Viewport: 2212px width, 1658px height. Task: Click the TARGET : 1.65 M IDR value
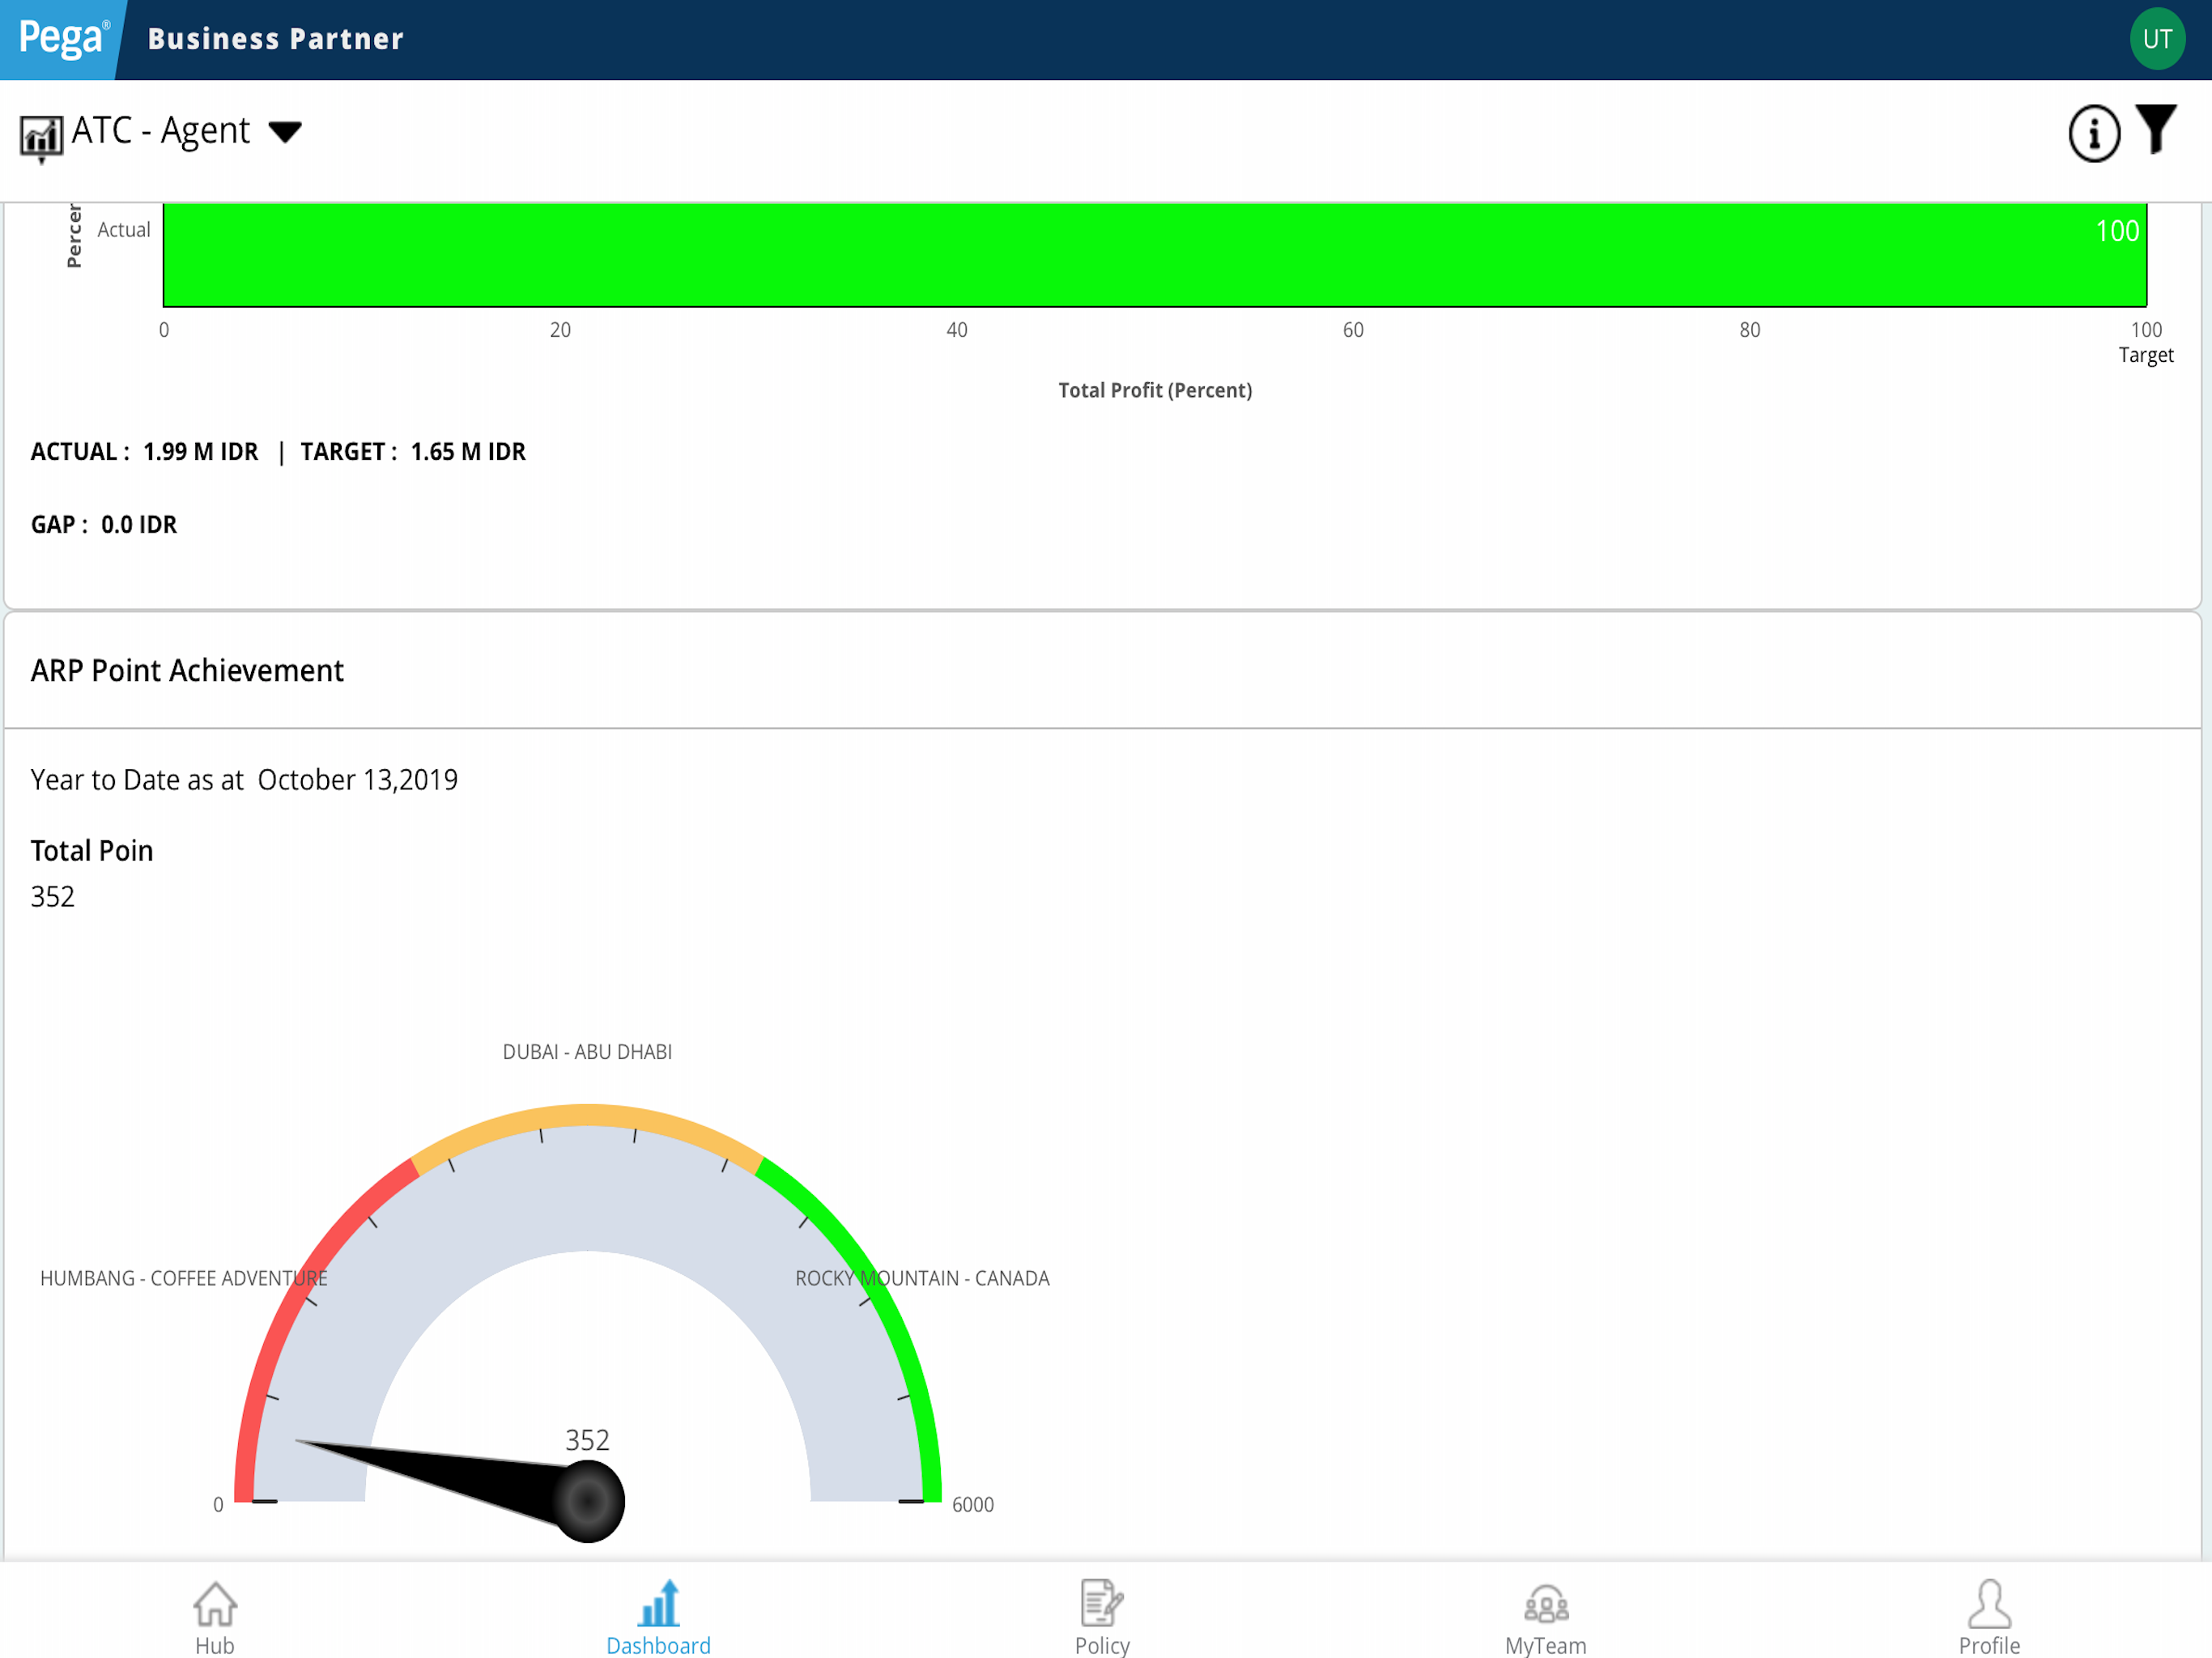tap(413, 452)
